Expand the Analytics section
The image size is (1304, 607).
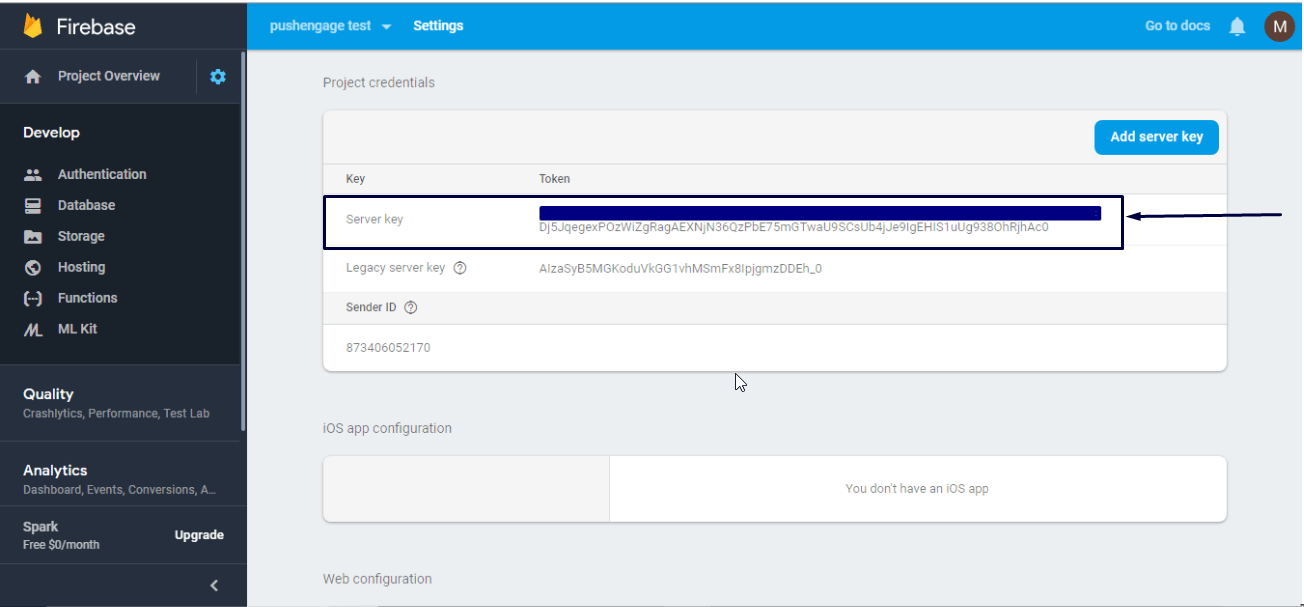click(55, 470)
